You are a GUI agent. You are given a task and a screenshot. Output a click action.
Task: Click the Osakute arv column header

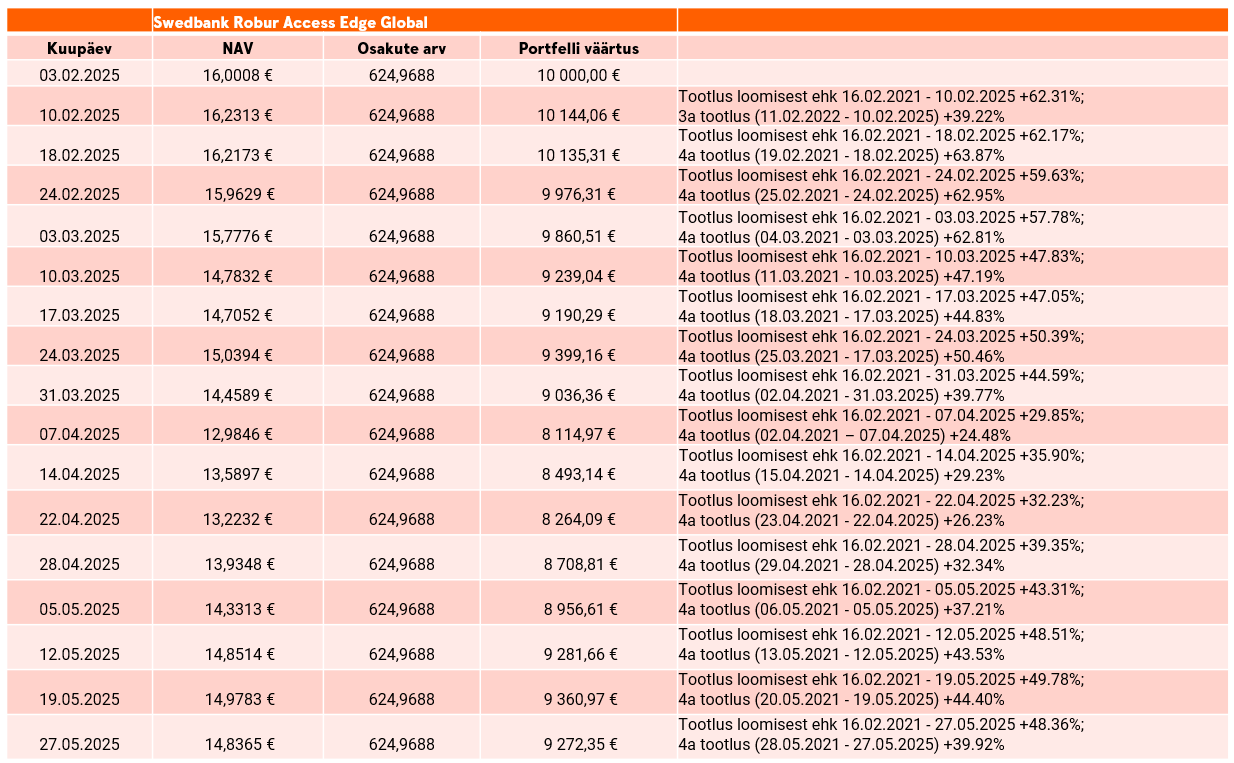402,48
